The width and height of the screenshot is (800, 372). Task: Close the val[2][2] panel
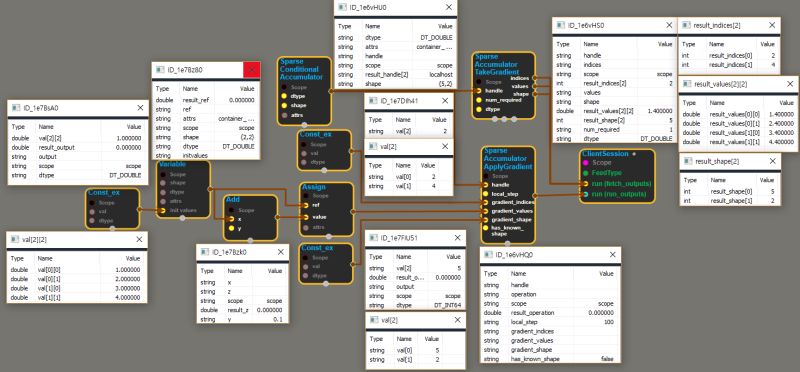(139, 239)
